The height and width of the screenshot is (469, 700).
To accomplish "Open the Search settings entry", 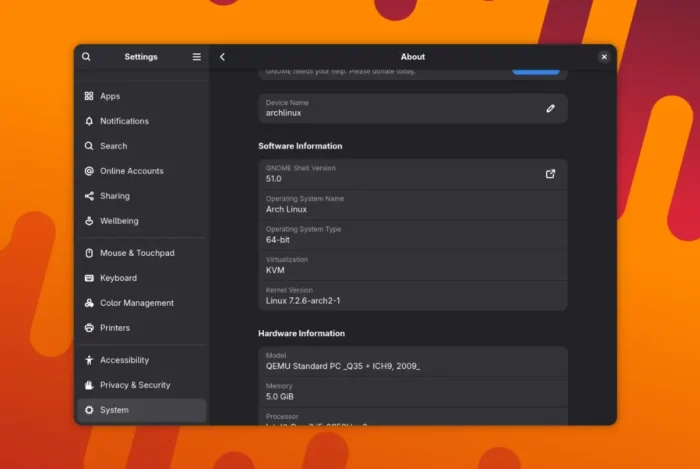I will coord(142,146).
